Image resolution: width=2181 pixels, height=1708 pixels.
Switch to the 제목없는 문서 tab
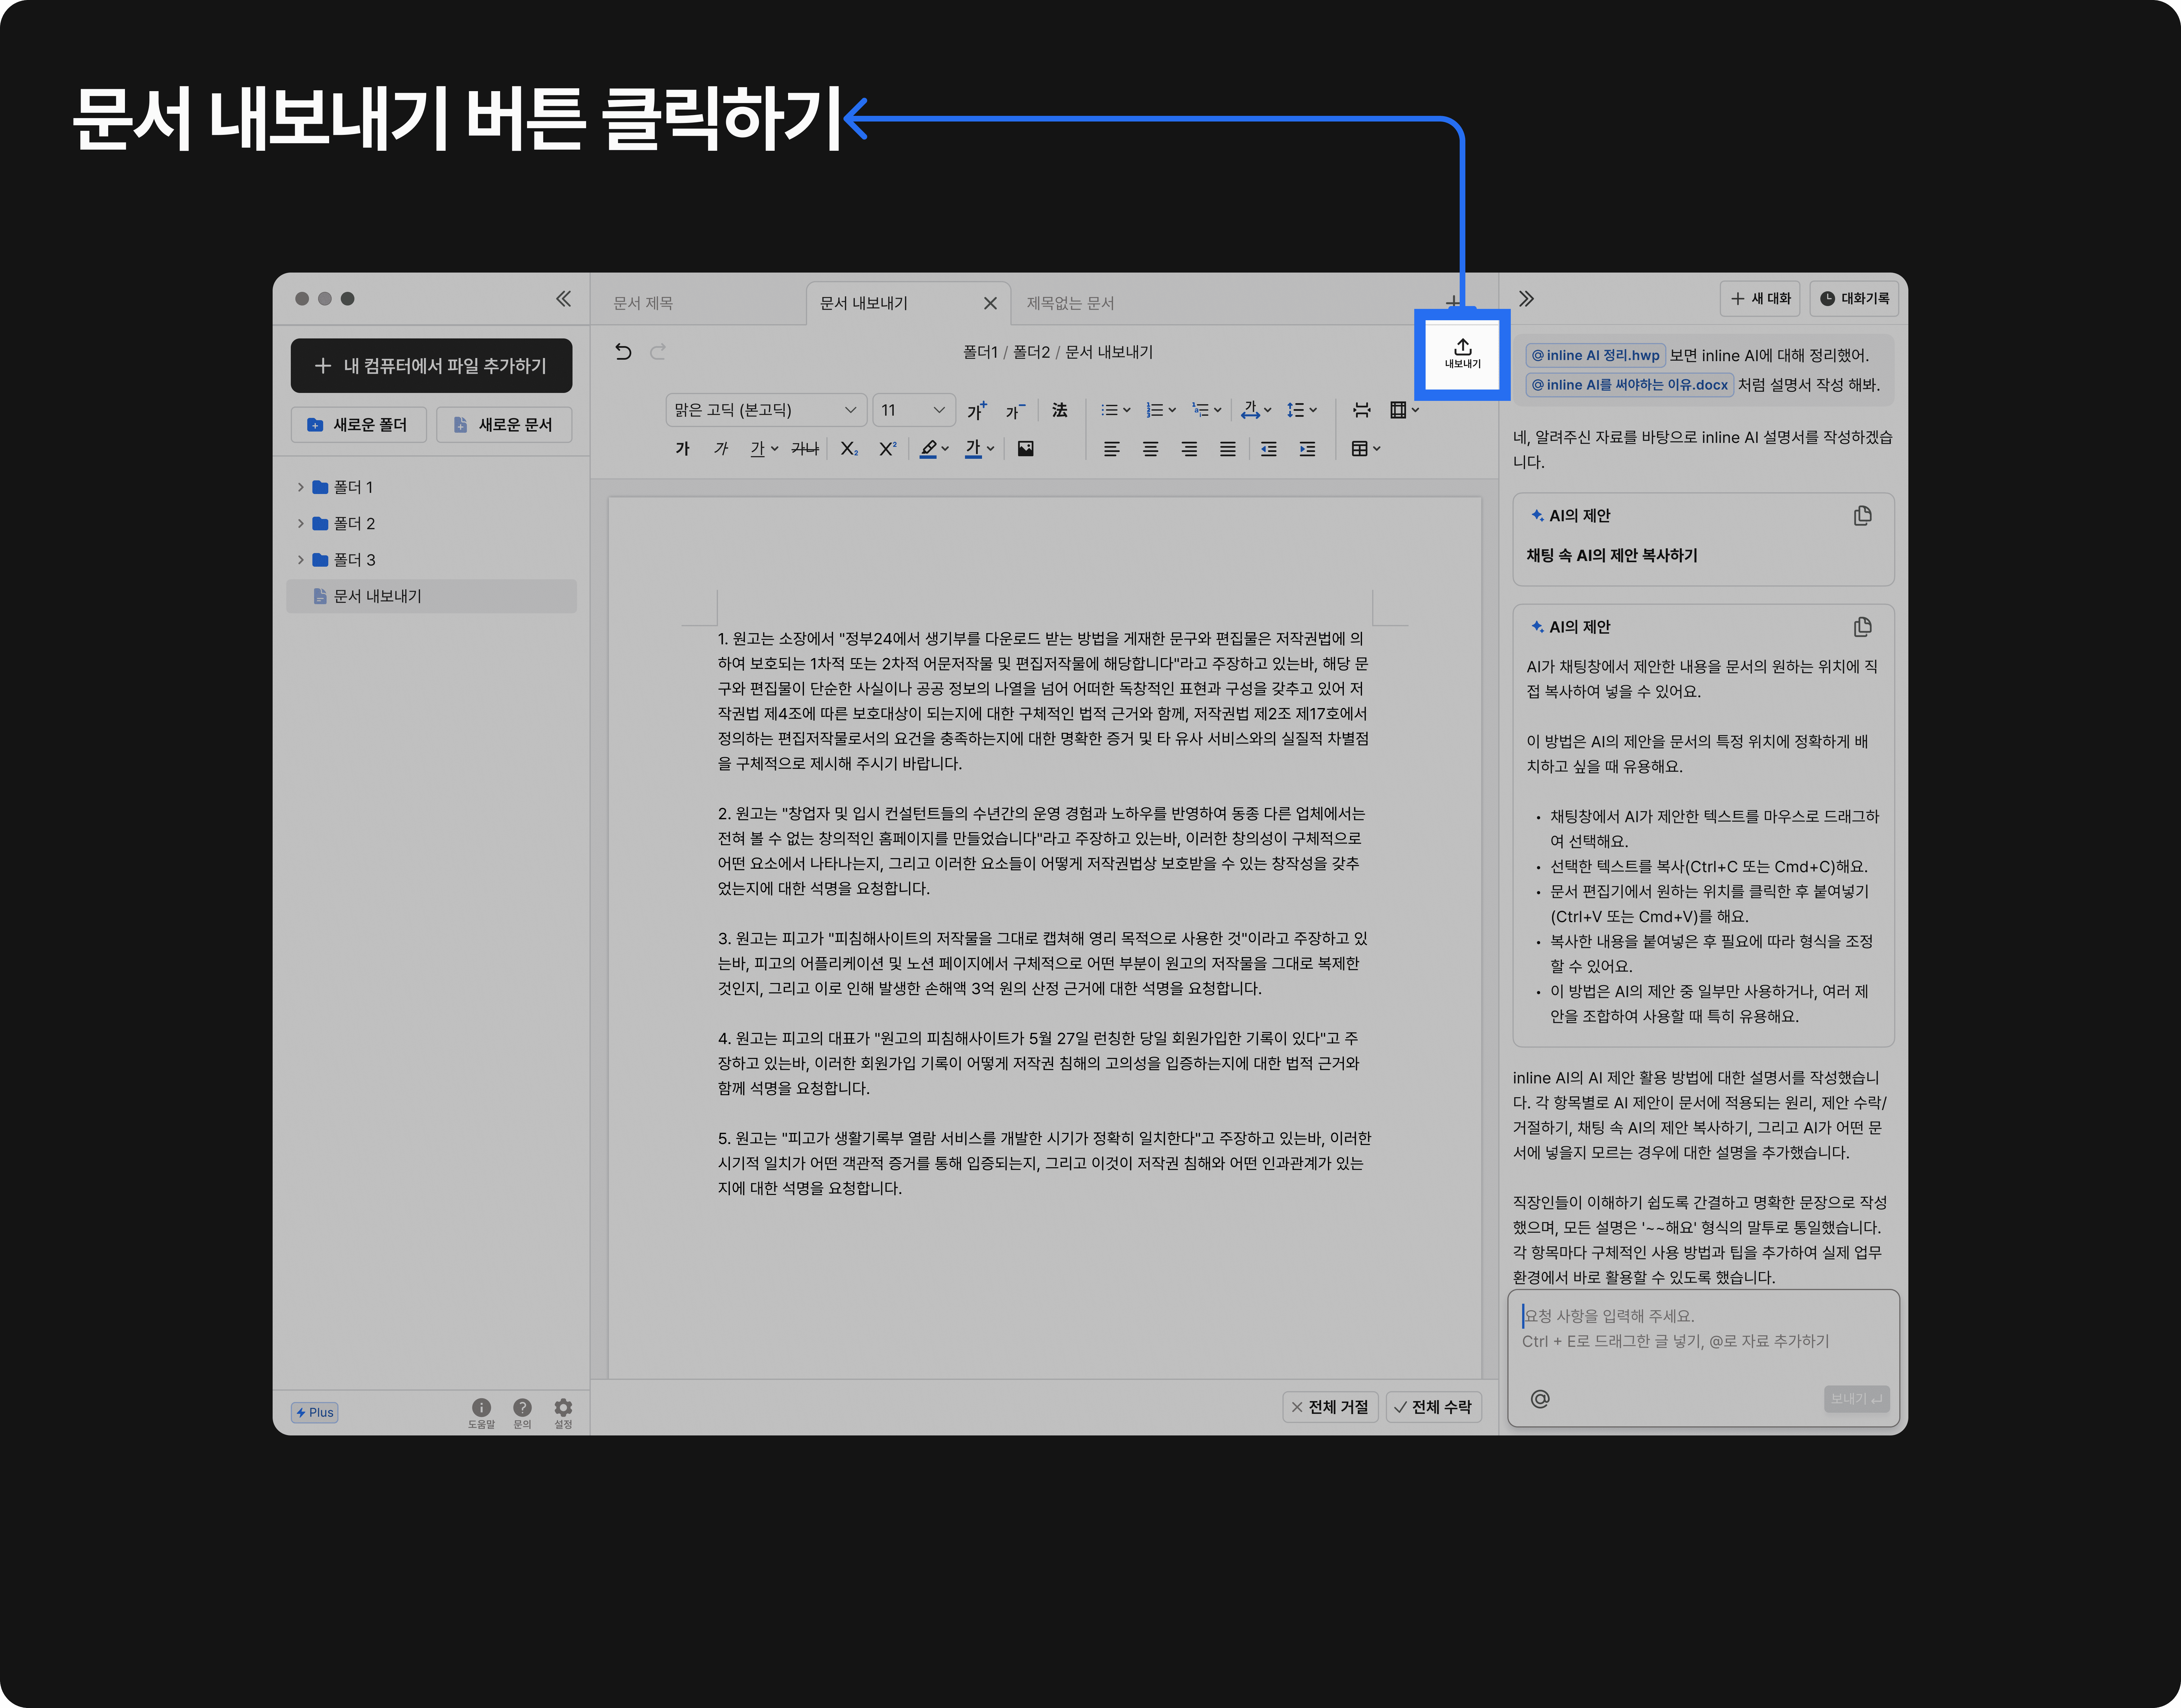1070,303
